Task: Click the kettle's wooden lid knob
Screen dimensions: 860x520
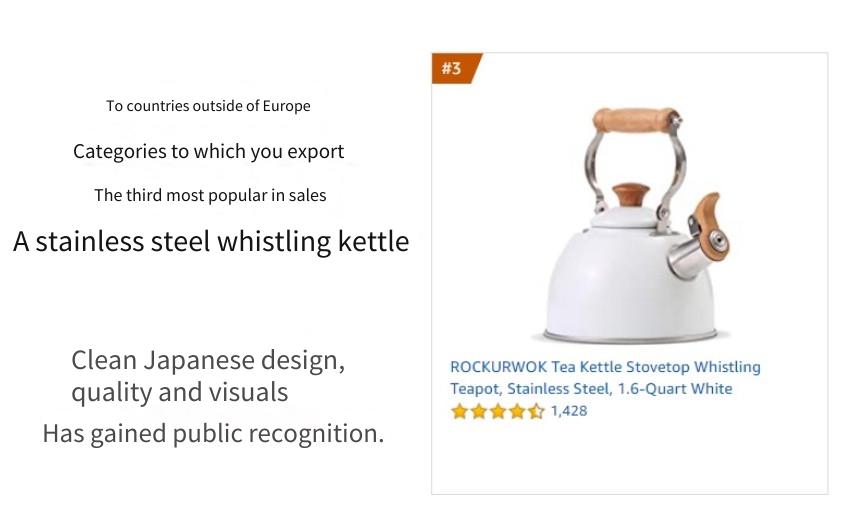Action: tap(631, 195)
